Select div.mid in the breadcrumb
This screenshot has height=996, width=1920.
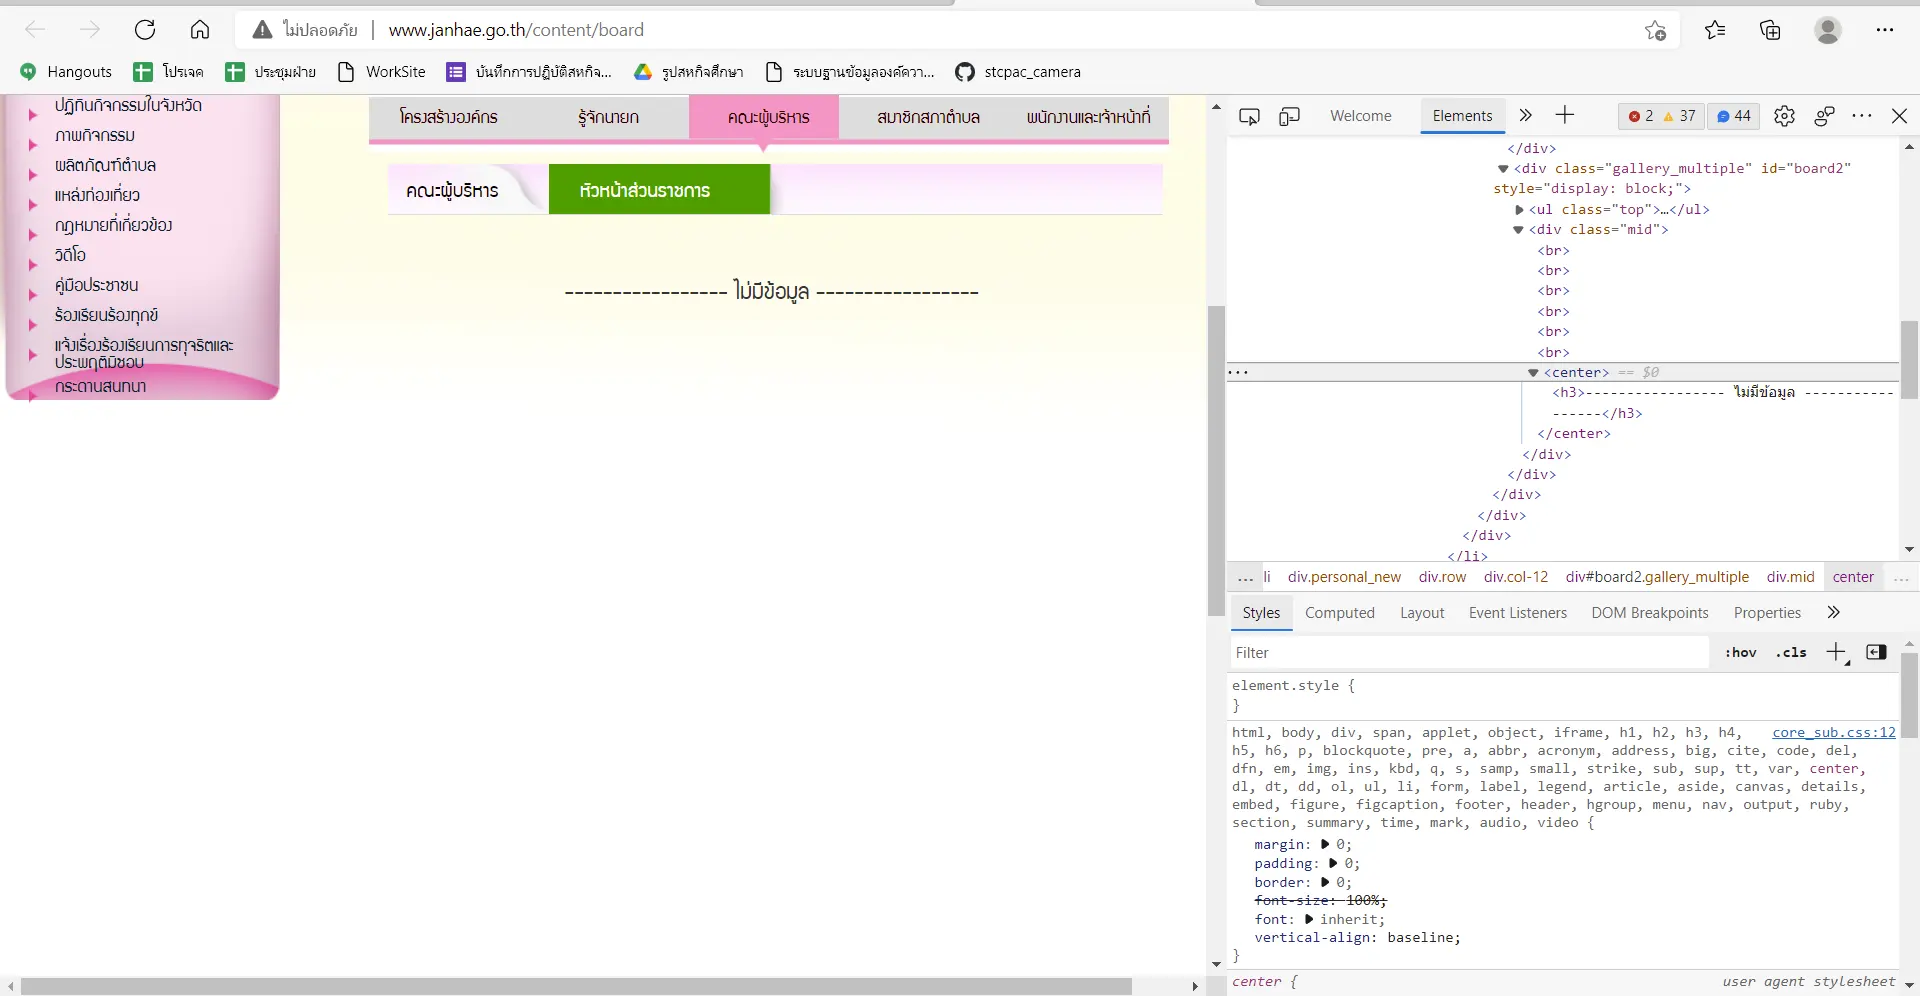click(x=1790, y=577)
